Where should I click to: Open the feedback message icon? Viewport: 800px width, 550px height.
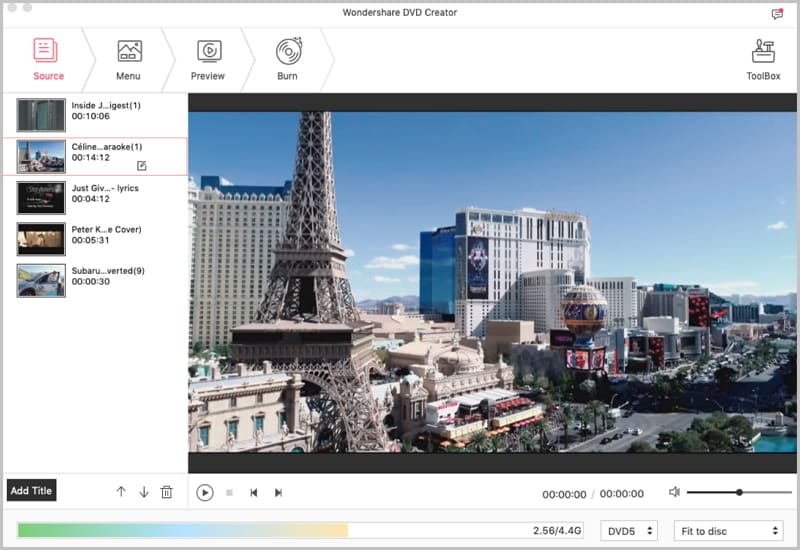click(777, 14)
